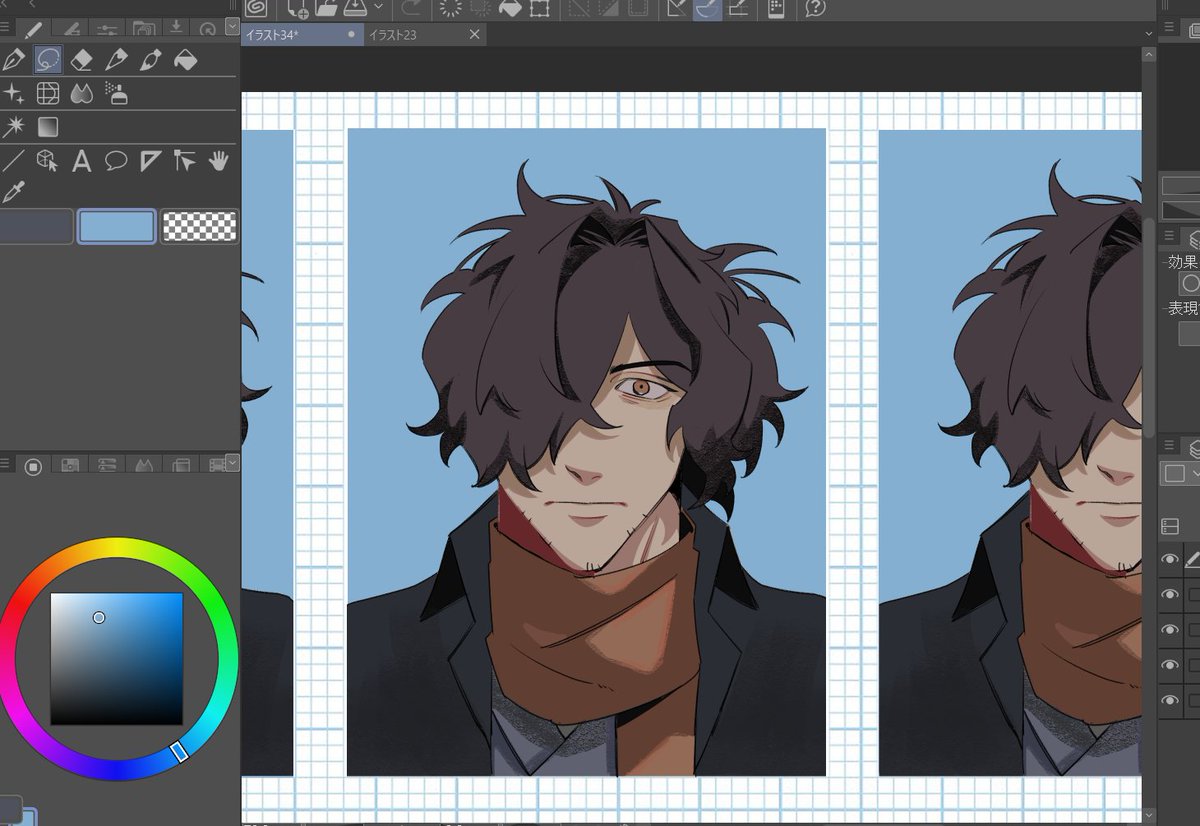This screenshot has height=826, width=1200.
Task: Open the layer property panel hamburger menu
Action: coord(1169,236)
